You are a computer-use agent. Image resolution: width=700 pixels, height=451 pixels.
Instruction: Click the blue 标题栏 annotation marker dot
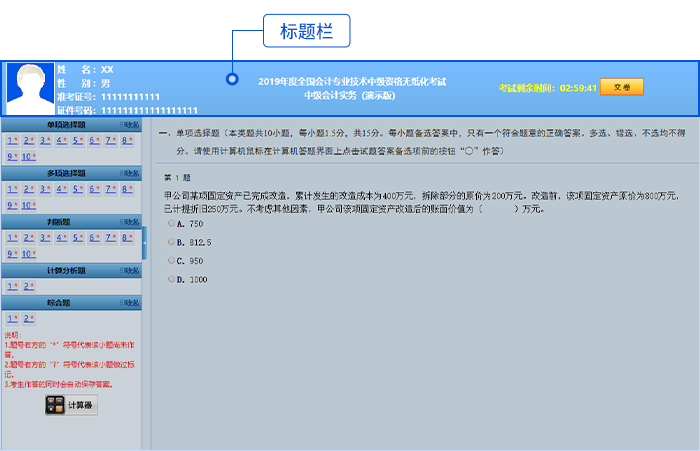[232, 79]
